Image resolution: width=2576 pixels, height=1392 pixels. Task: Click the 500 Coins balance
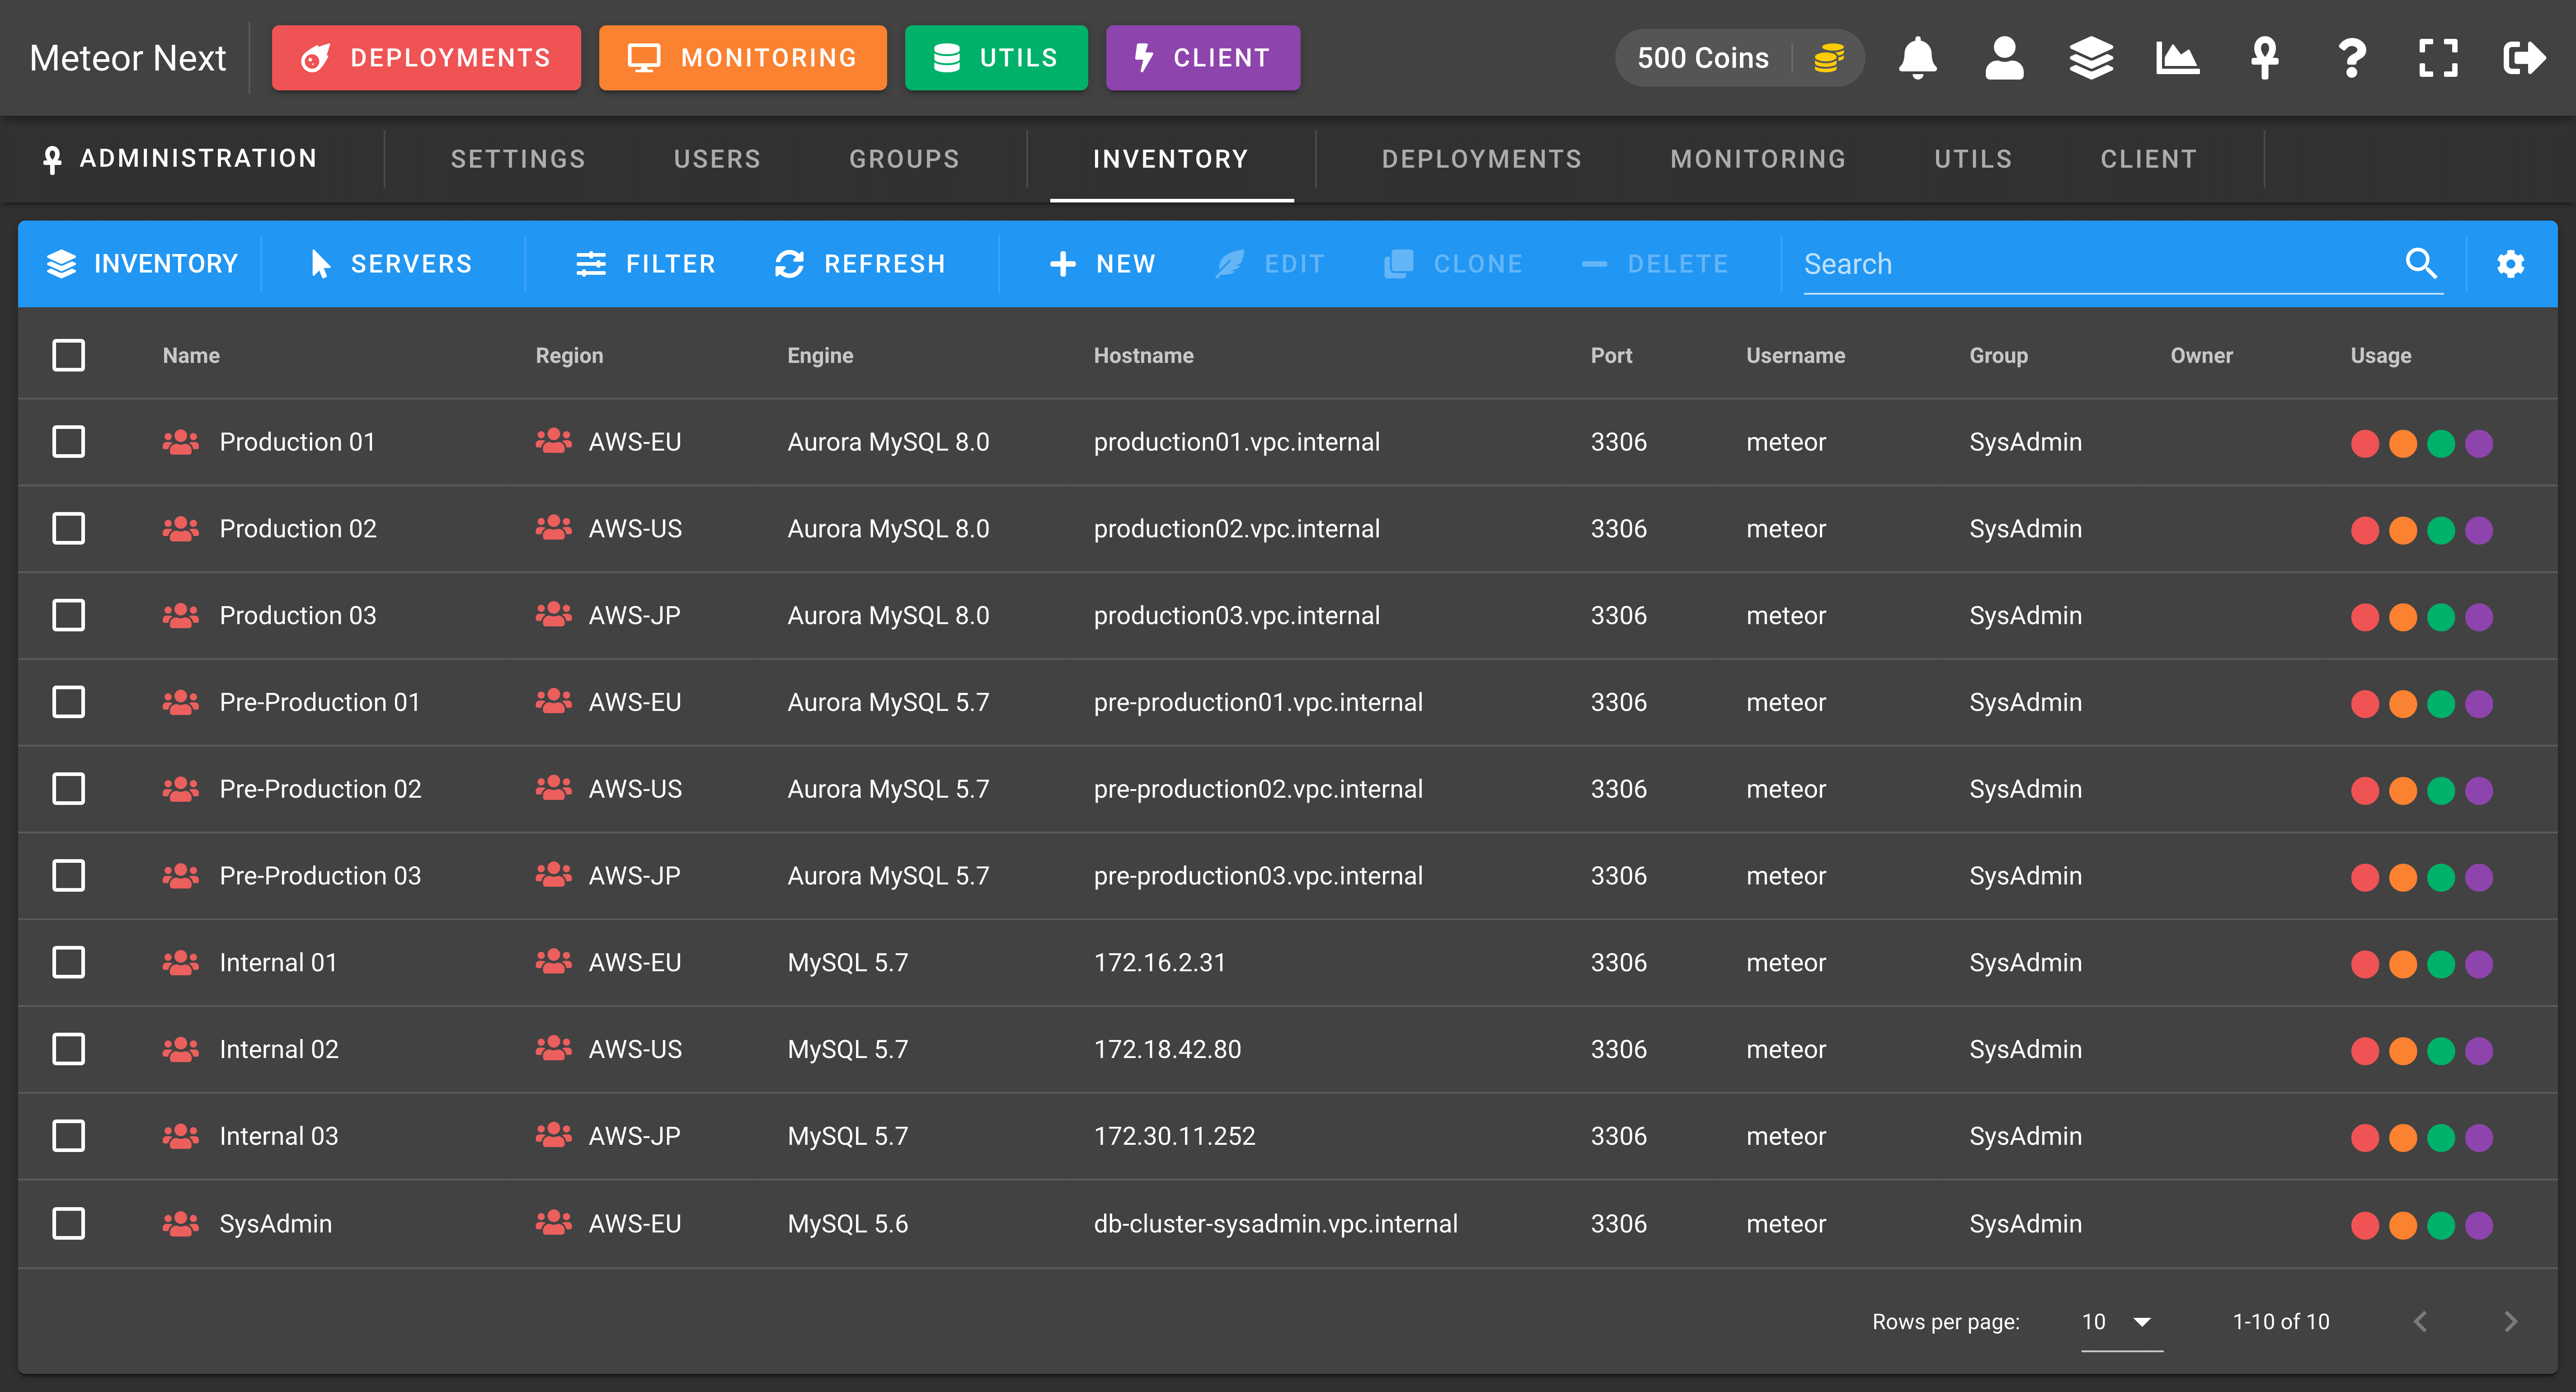(1703, 58)
